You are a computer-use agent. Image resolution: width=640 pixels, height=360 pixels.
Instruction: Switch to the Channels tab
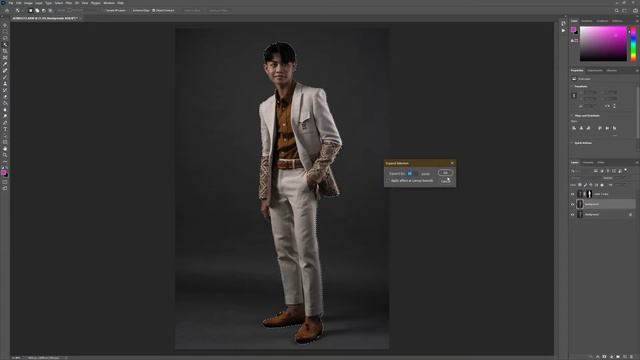click(x=588, y=162)
